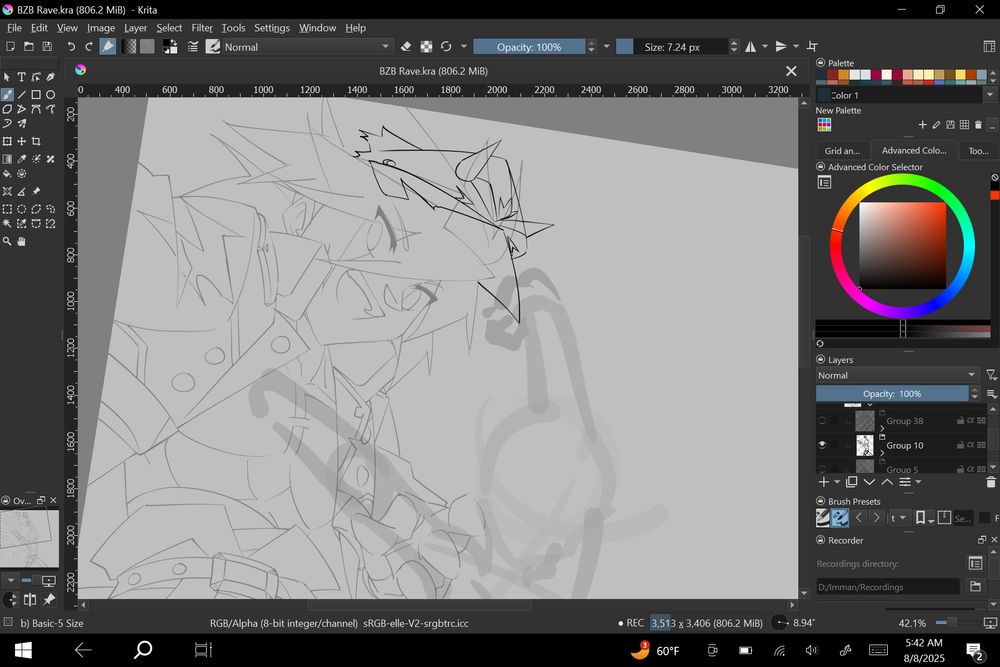Show the Group 38 layer

pos(822,421)
